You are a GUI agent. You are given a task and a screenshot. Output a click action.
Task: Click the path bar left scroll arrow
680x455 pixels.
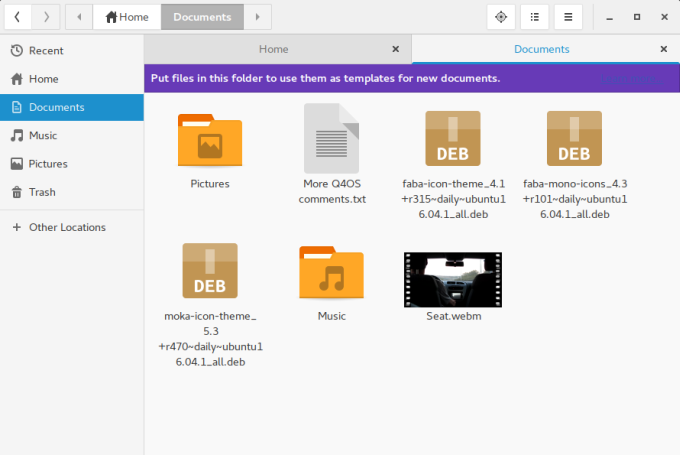click(79, 17)
